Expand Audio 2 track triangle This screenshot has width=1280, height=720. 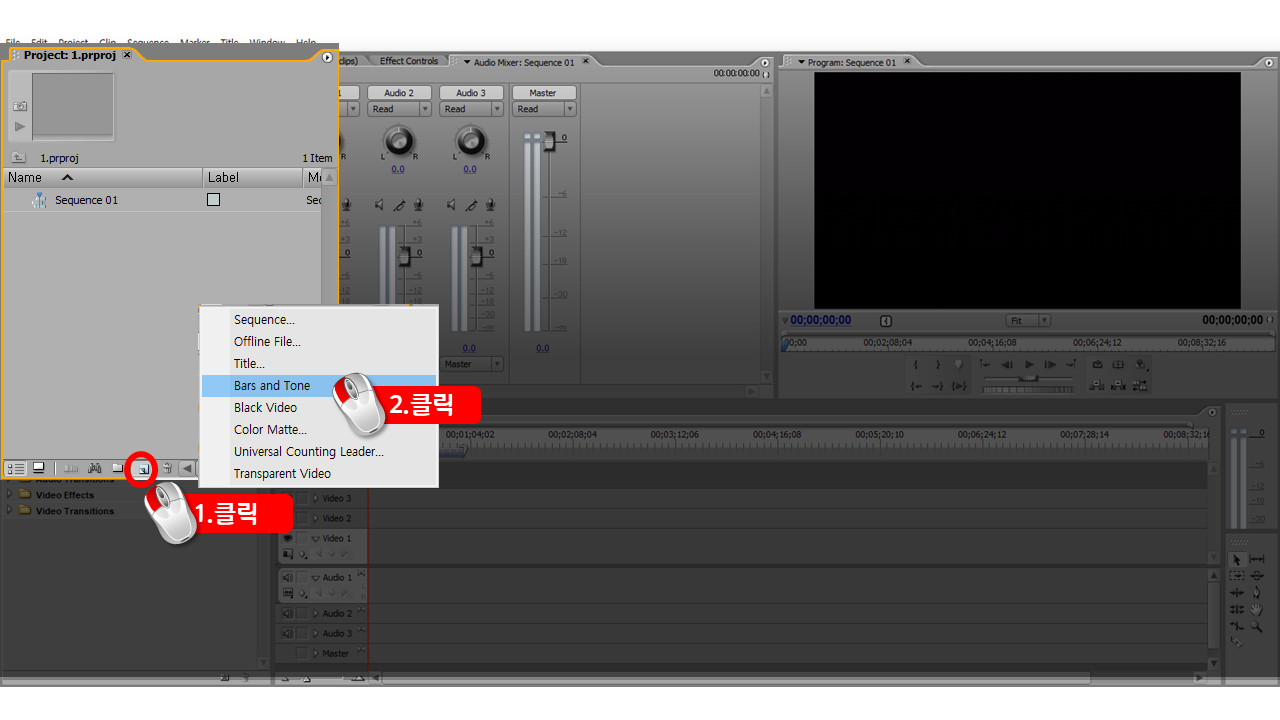(315, 614)
